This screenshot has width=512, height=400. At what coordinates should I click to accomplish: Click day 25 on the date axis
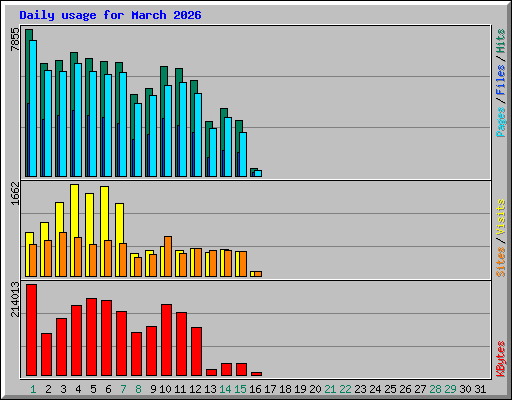pyautogui.click(x=390, y=389)
